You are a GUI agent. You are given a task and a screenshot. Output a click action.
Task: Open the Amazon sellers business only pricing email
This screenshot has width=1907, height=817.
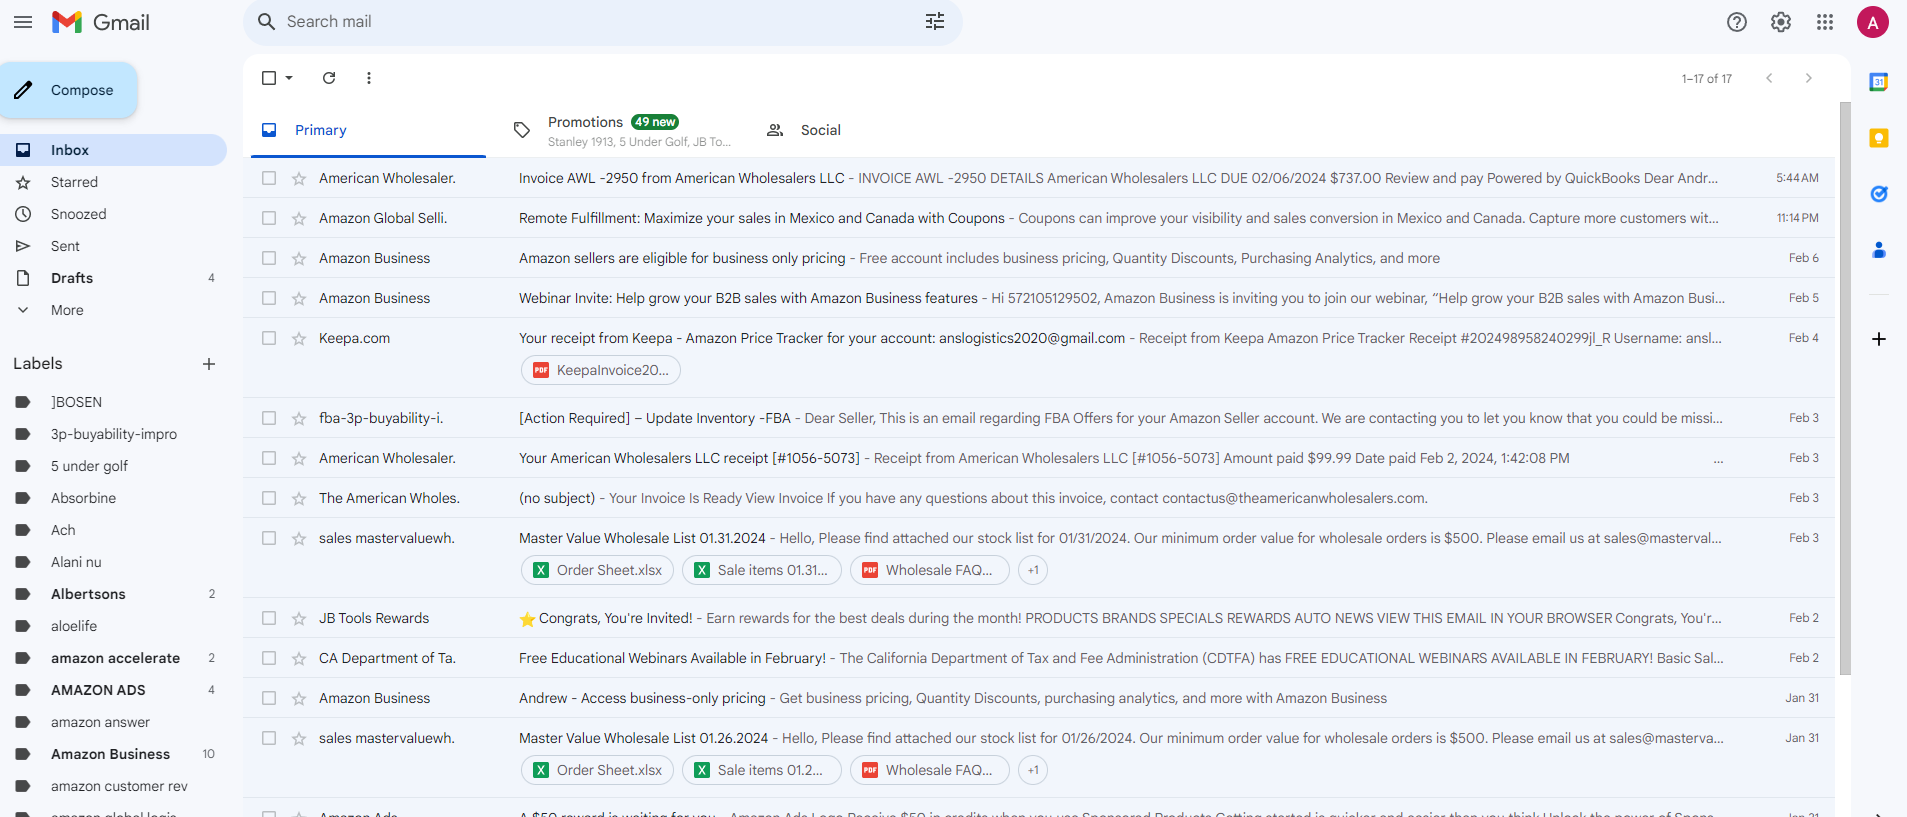tap(1040, 258)
